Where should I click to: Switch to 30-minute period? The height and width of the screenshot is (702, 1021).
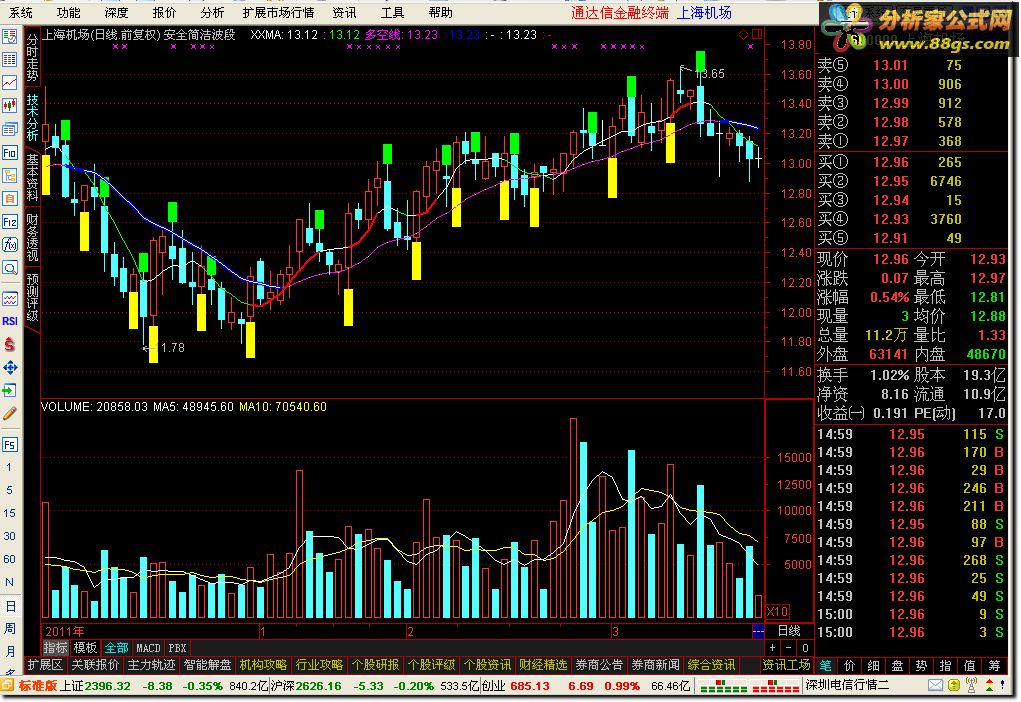pyautogui.click(x=9, y=536)
